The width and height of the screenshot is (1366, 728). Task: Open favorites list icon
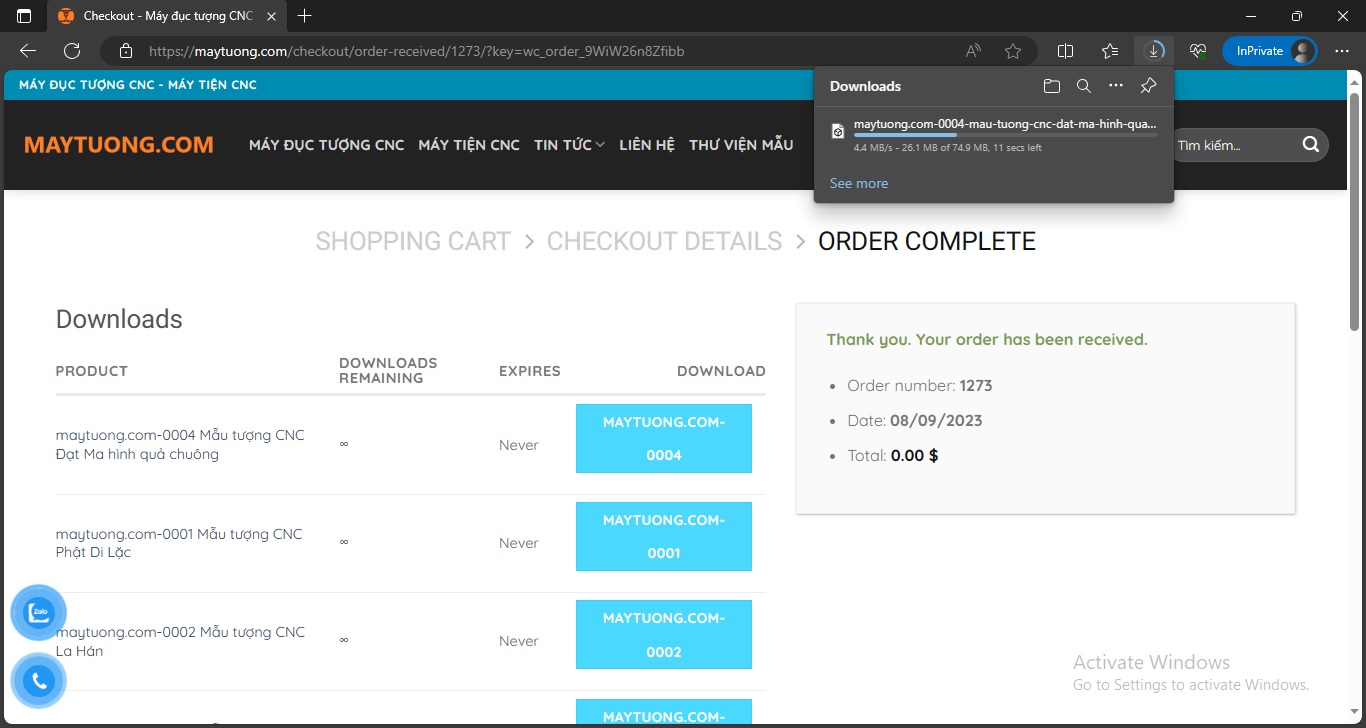point(1110,51)
